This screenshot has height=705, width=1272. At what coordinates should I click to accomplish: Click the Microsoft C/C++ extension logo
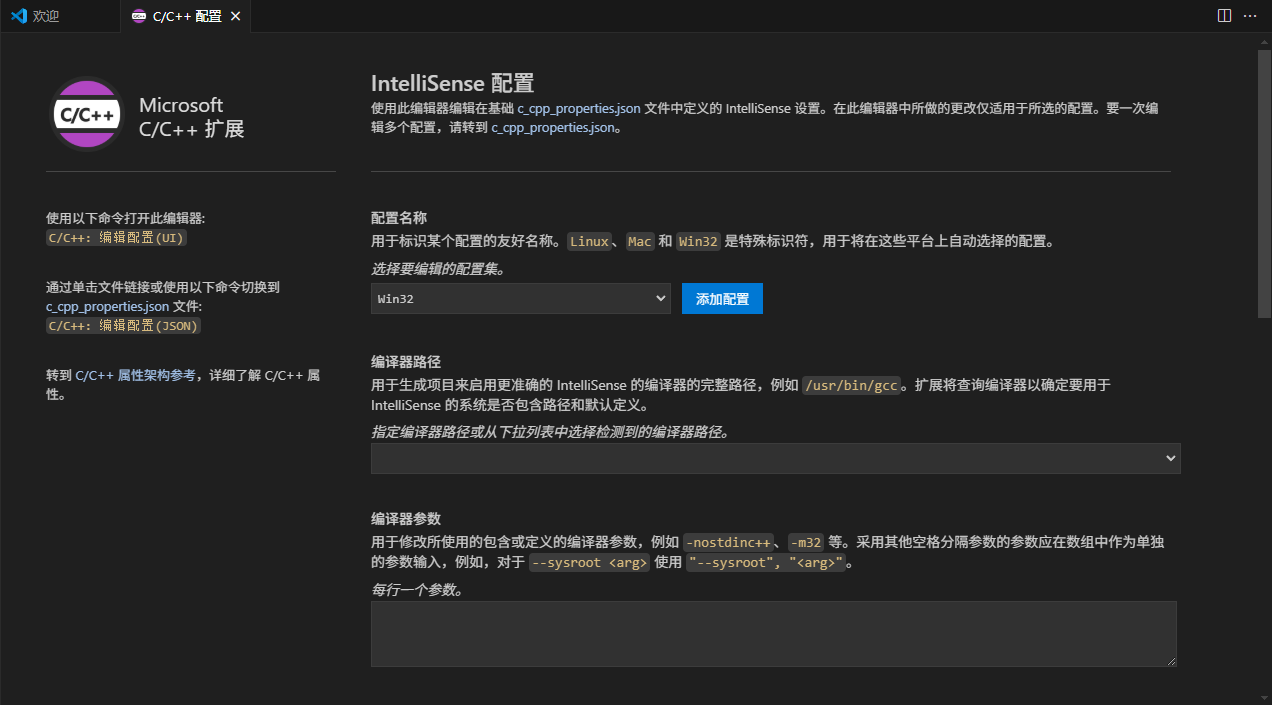pos(87,114)
